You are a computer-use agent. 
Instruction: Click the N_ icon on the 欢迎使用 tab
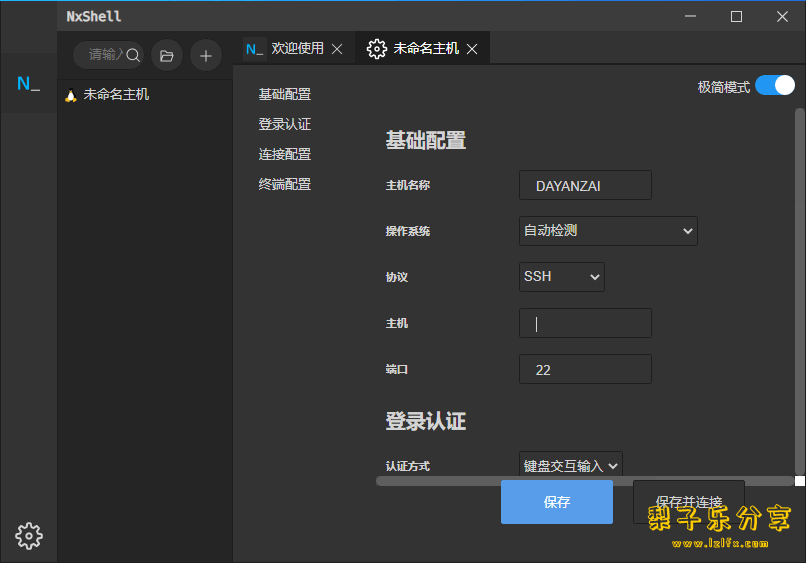pyautogui.click(x=254, y=49)
